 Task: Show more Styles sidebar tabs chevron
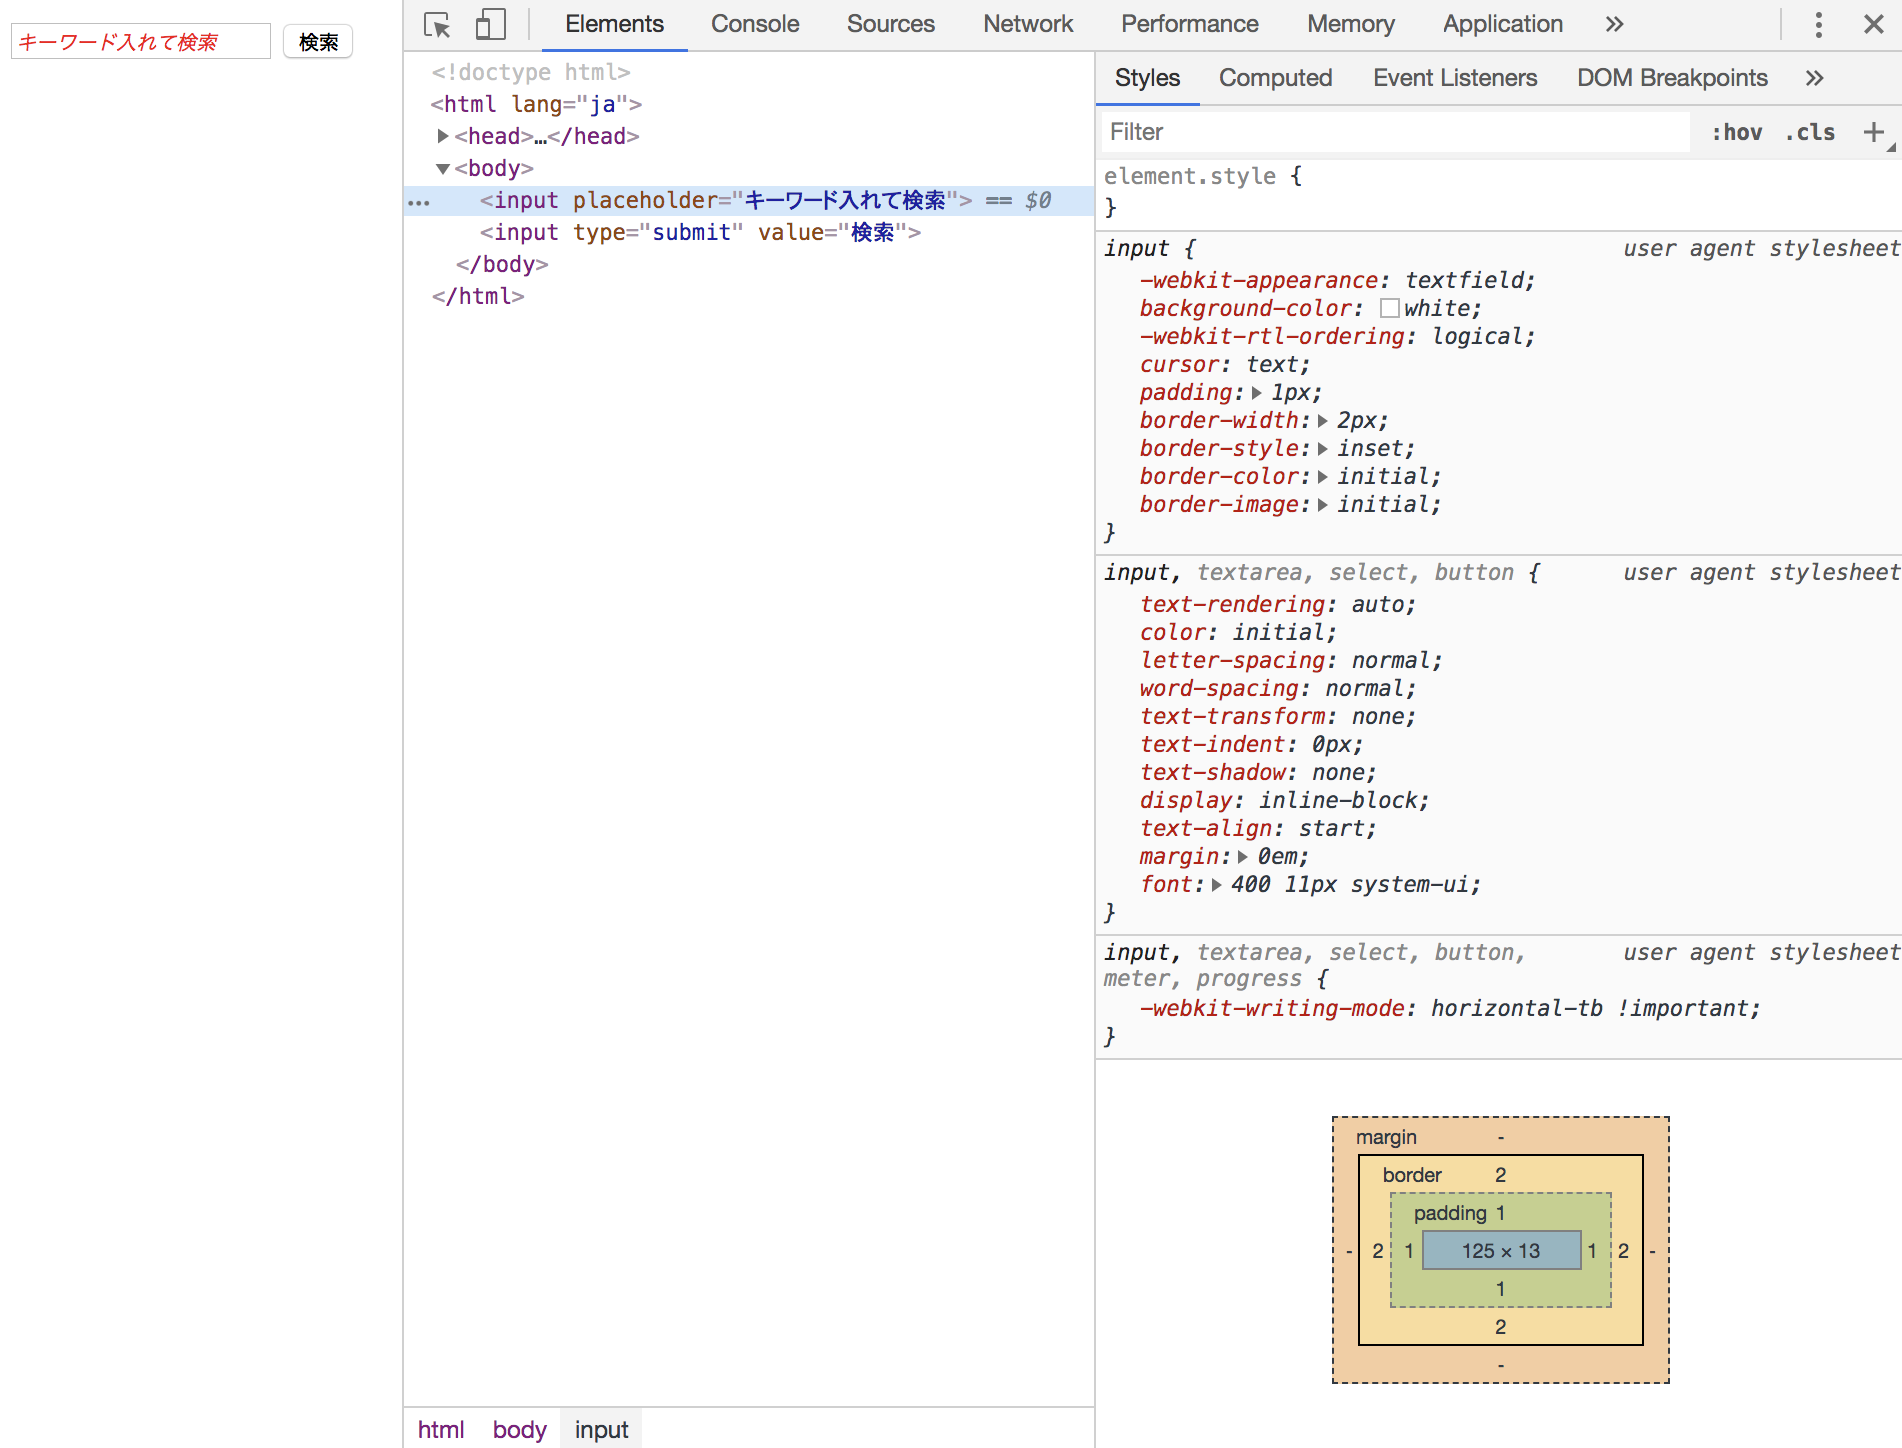1814,78
